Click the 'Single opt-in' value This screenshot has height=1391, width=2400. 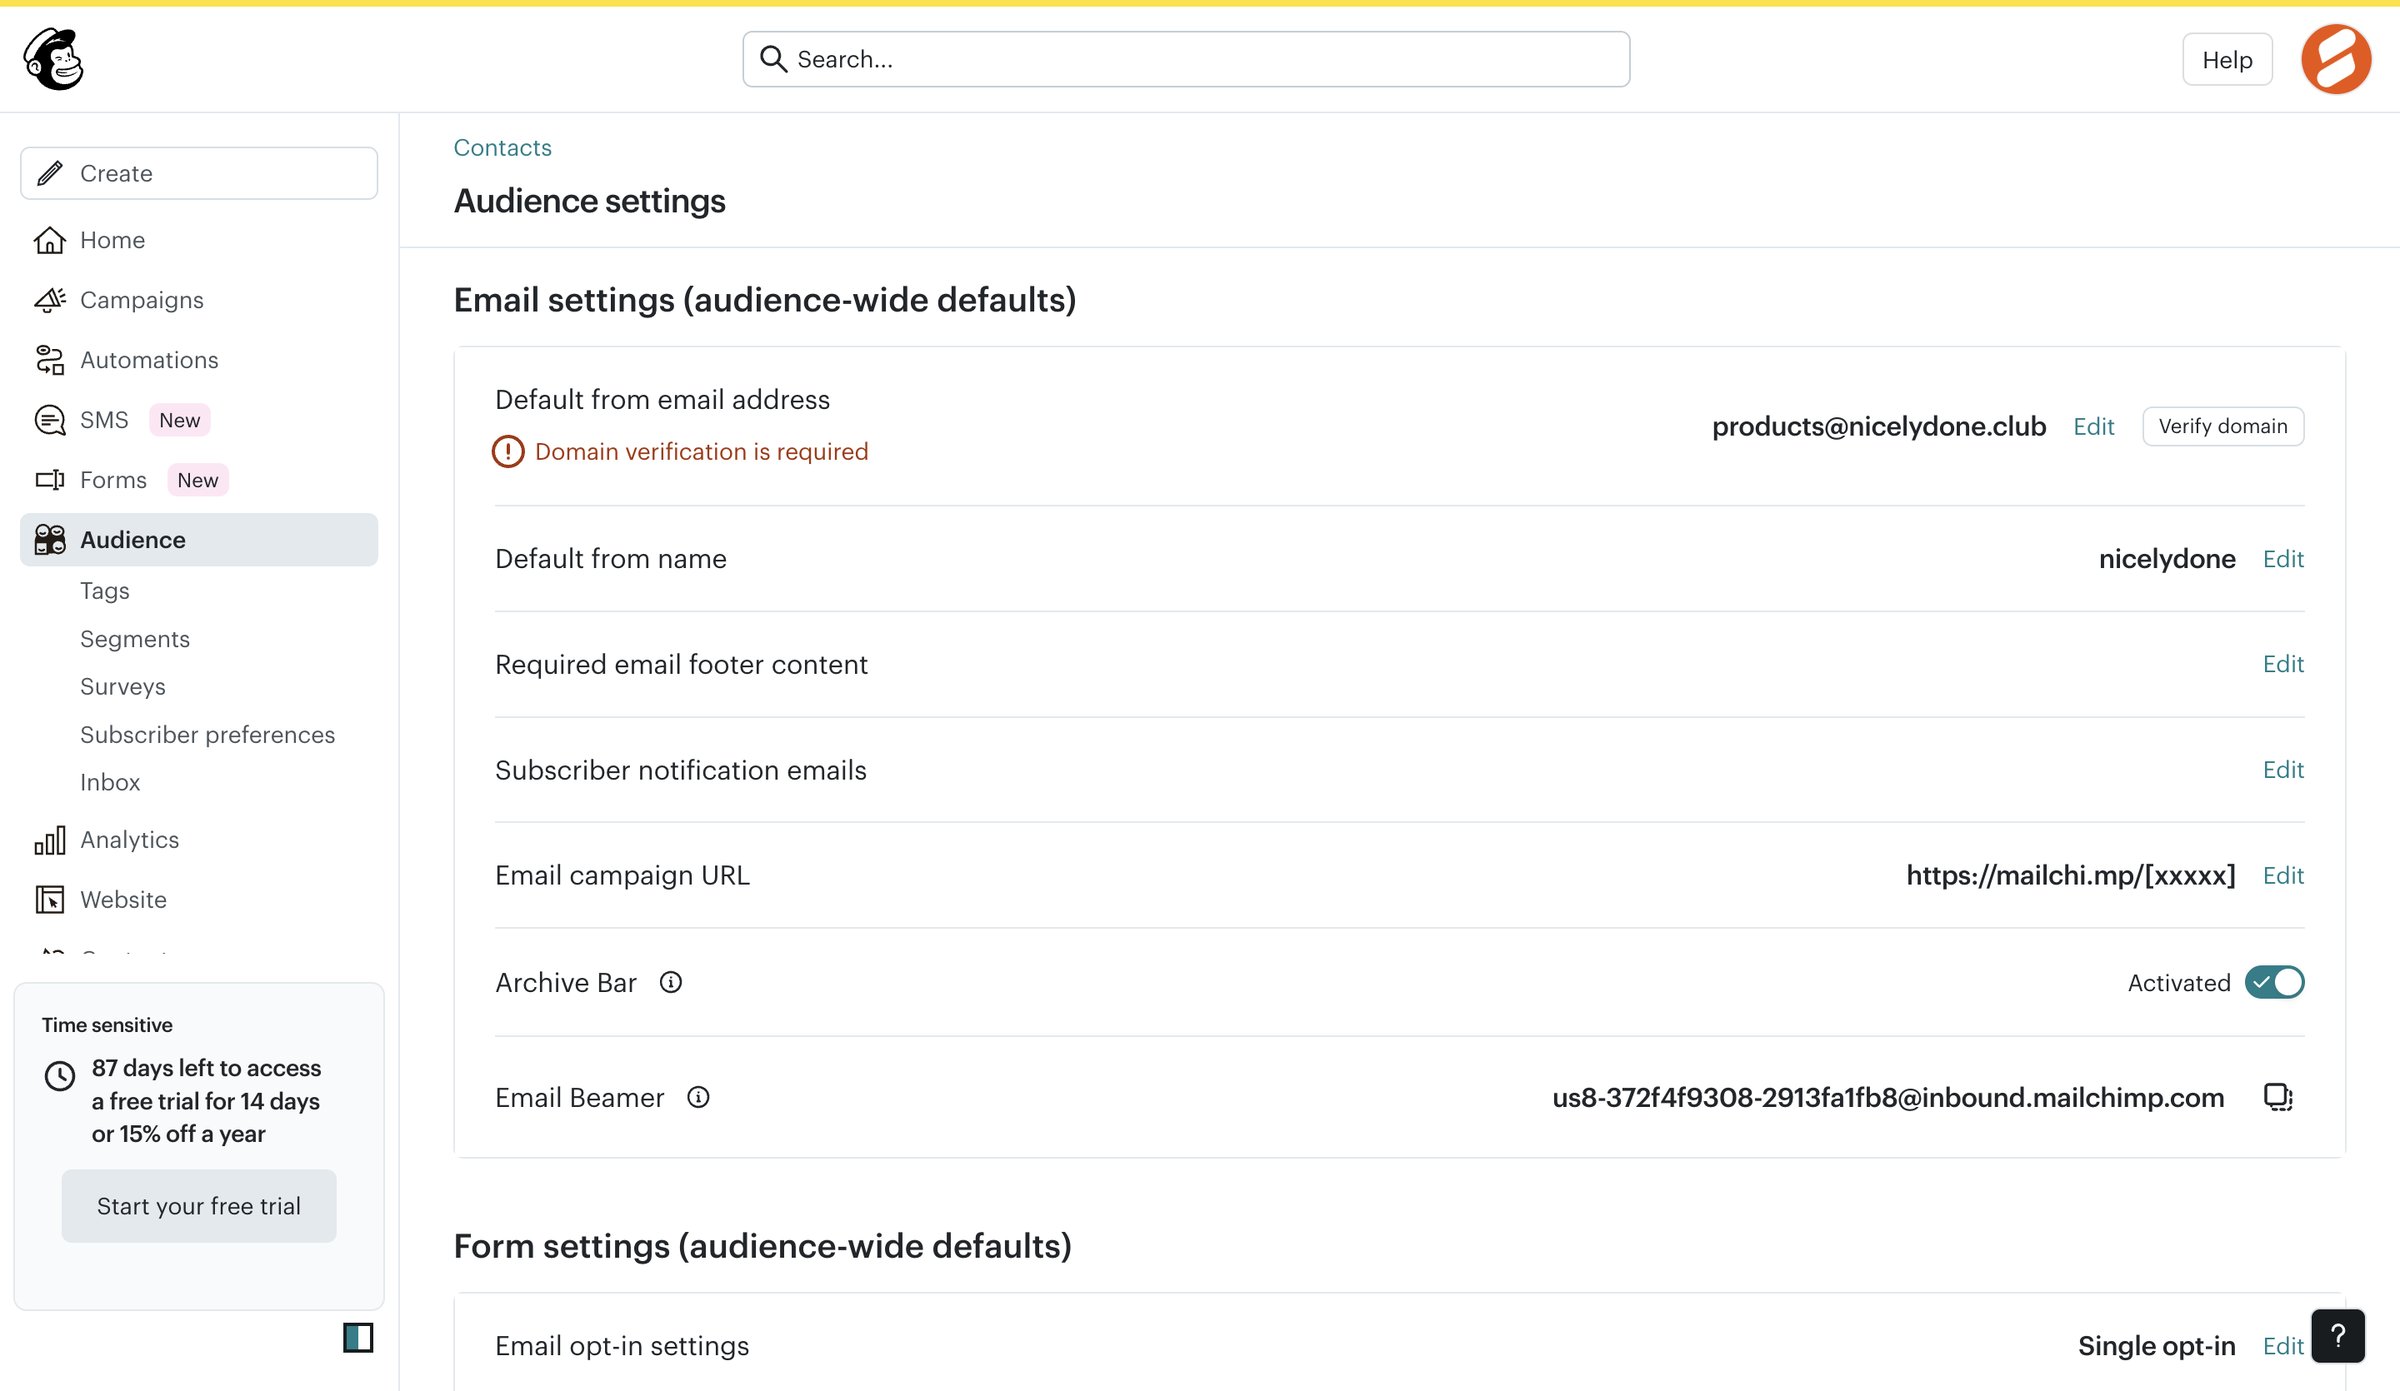[x=2157, y=1347]
